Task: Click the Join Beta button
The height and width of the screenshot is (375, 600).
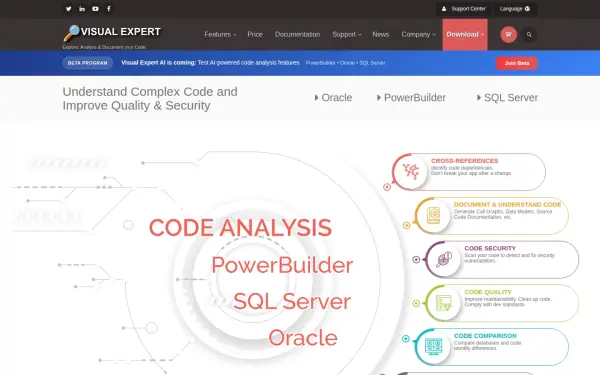Action: [x=517, y=63]
